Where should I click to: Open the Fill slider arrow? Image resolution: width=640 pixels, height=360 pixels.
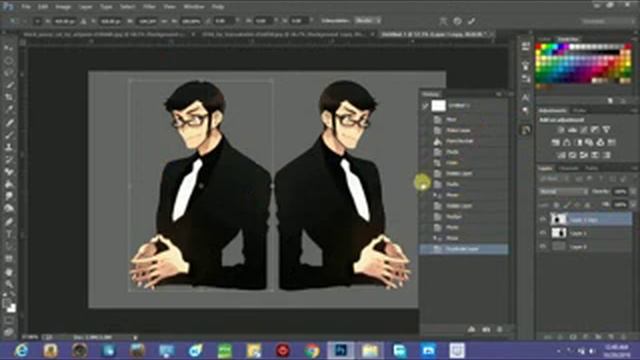[633, 204]
